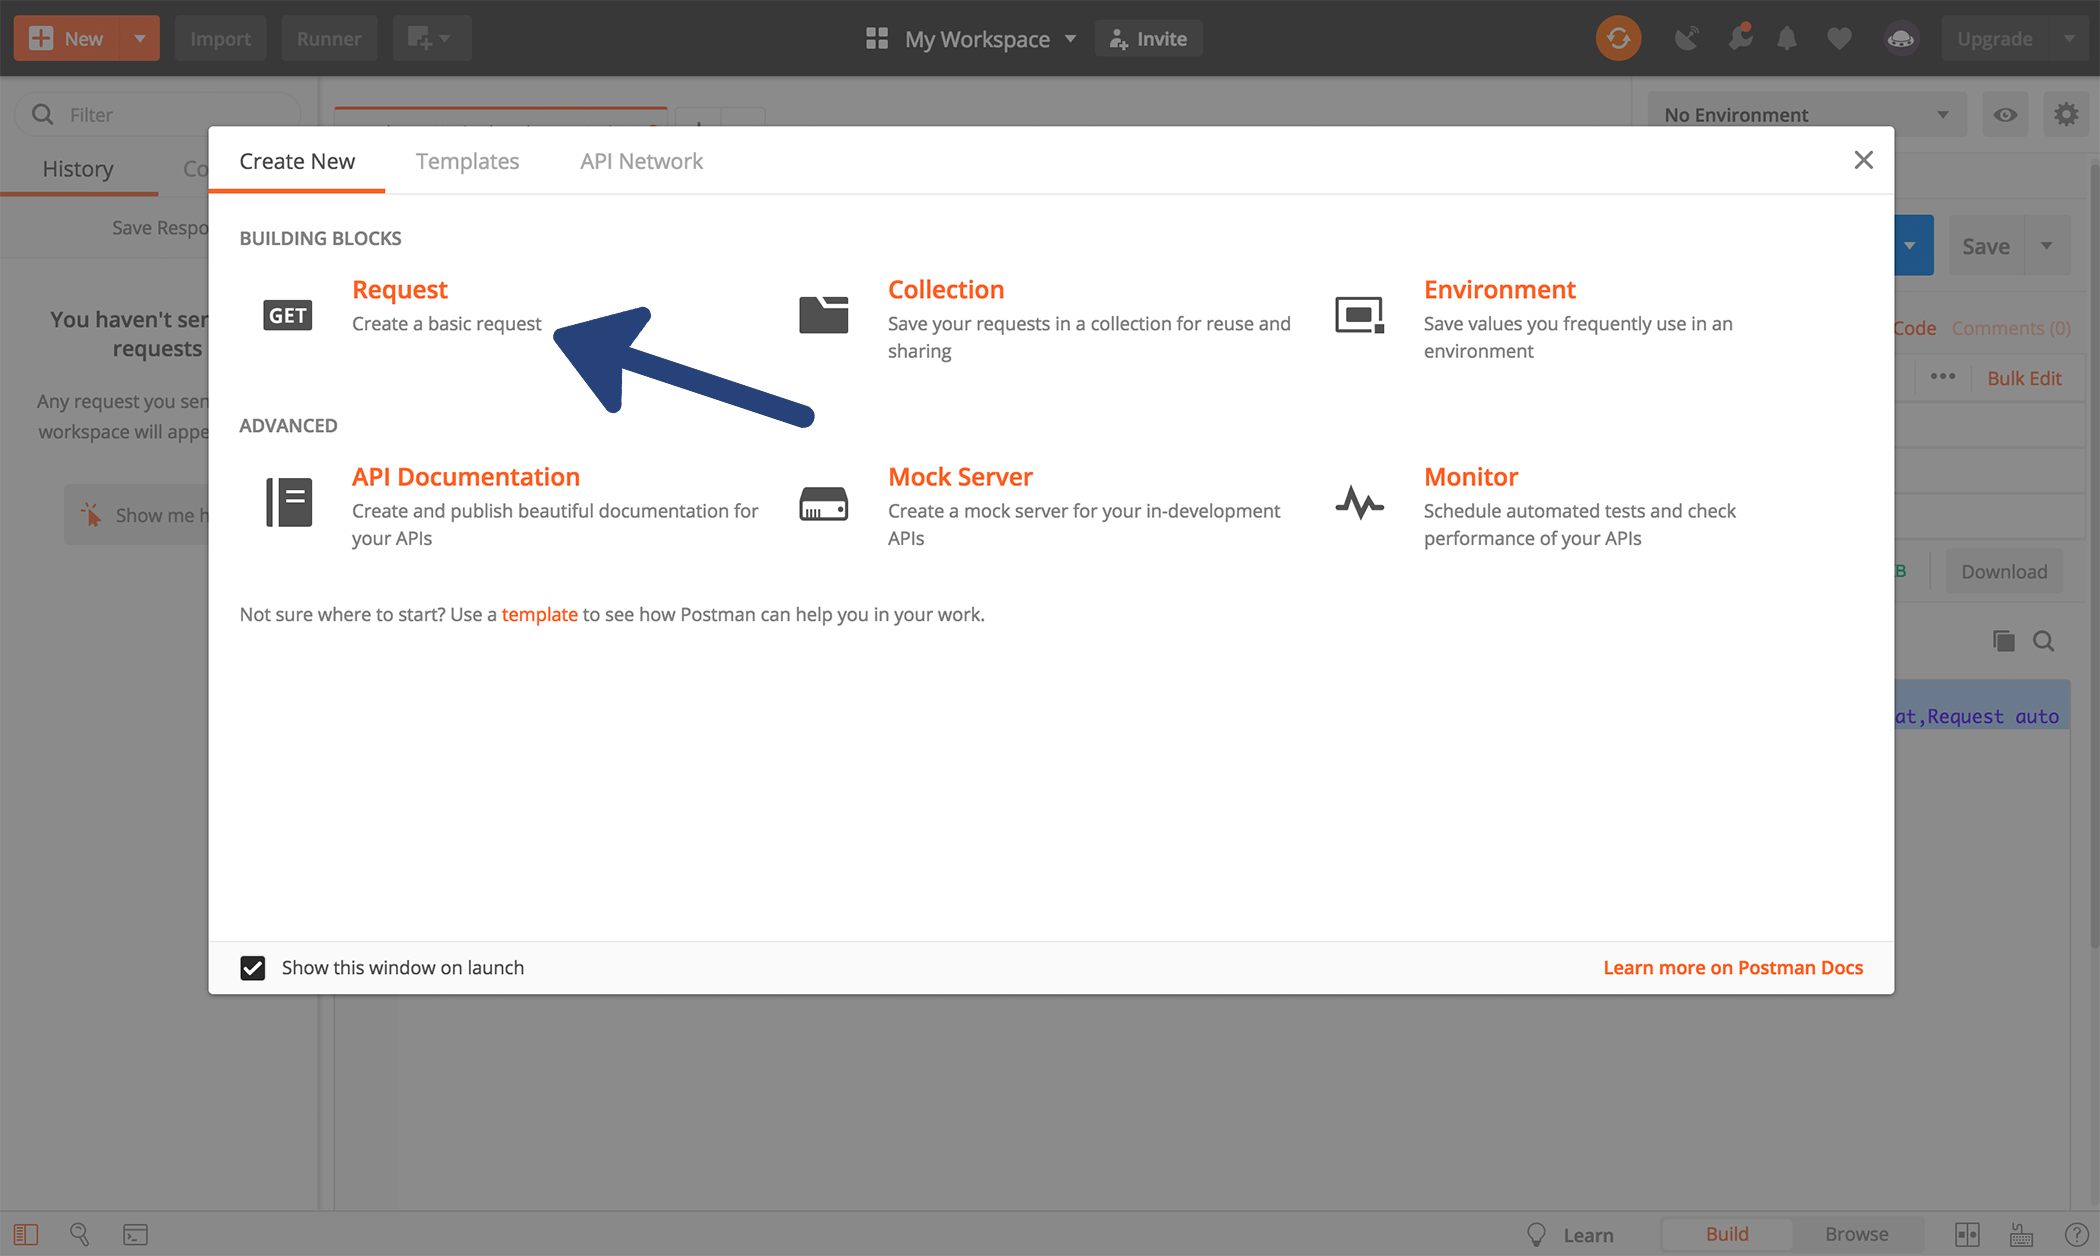Open the API Documentation link
Viewport: 2100px width, 1256px height.
click(466, 476)
